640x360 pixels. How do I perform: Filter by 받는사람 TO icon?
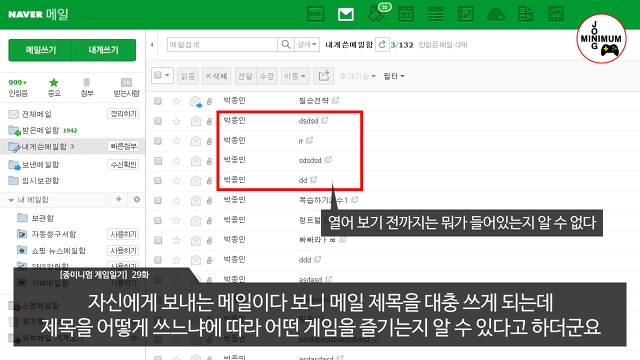pyautogui.click(x=127, y=87)
